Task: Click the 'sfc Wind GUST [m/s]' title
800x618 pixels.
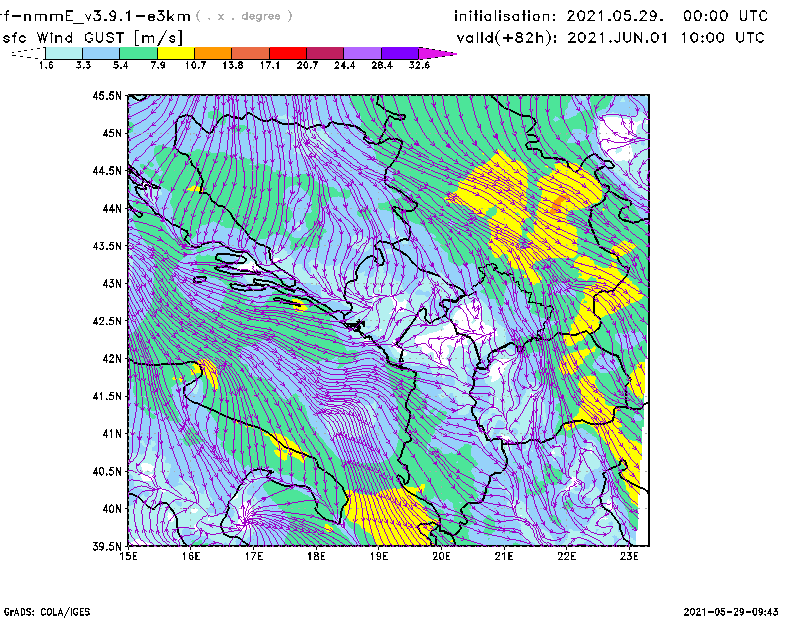Action: [92, 38]
